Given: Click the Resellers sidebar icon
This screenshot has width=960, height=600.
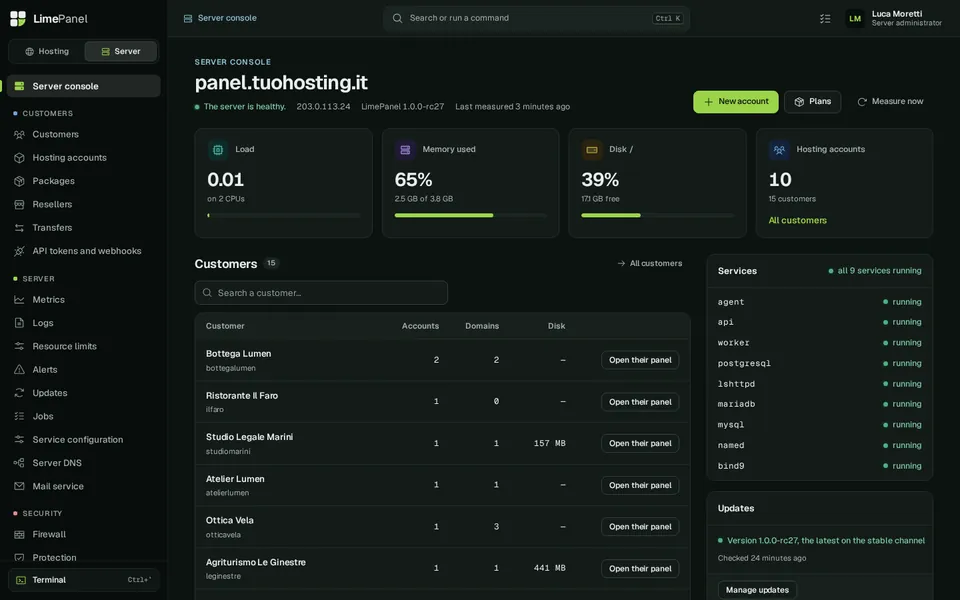Looking at the screenshot, I should (20, 204).
